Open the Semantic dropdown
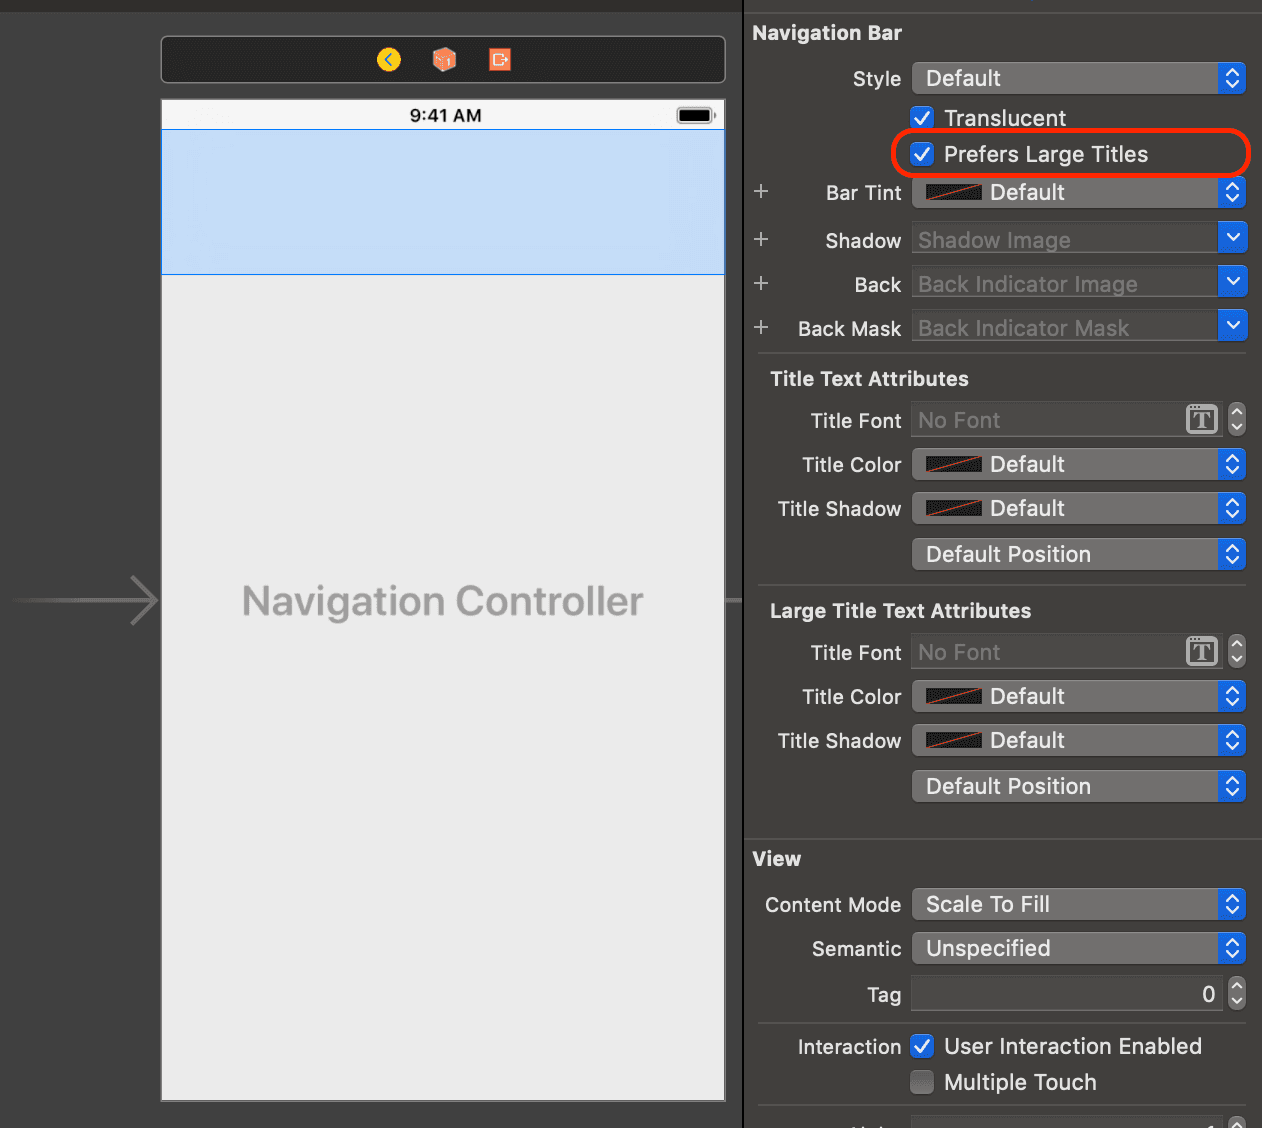This screenshot has height=1128, width=1262. tap(1078, 948)
